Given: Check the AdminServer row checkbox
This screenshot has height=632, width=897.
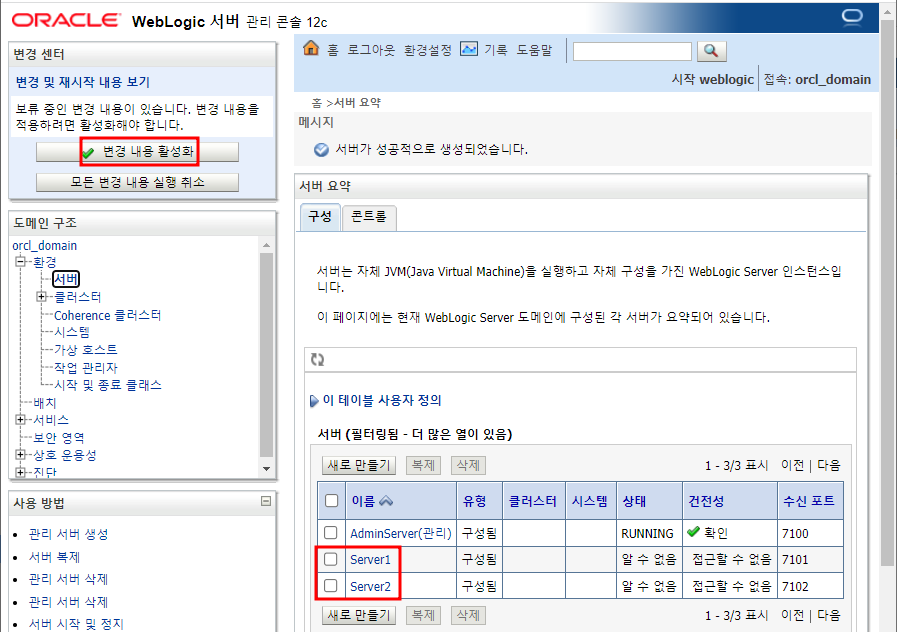Looking at the screenshot, I should pyautogui.click(x=331, y=532).
